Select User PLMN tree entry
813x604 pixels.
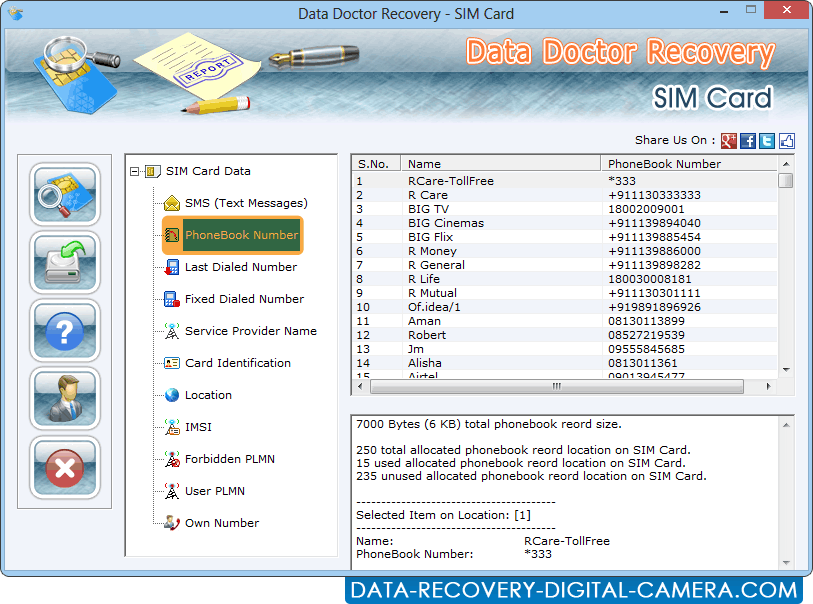click(x=215, y=491)
